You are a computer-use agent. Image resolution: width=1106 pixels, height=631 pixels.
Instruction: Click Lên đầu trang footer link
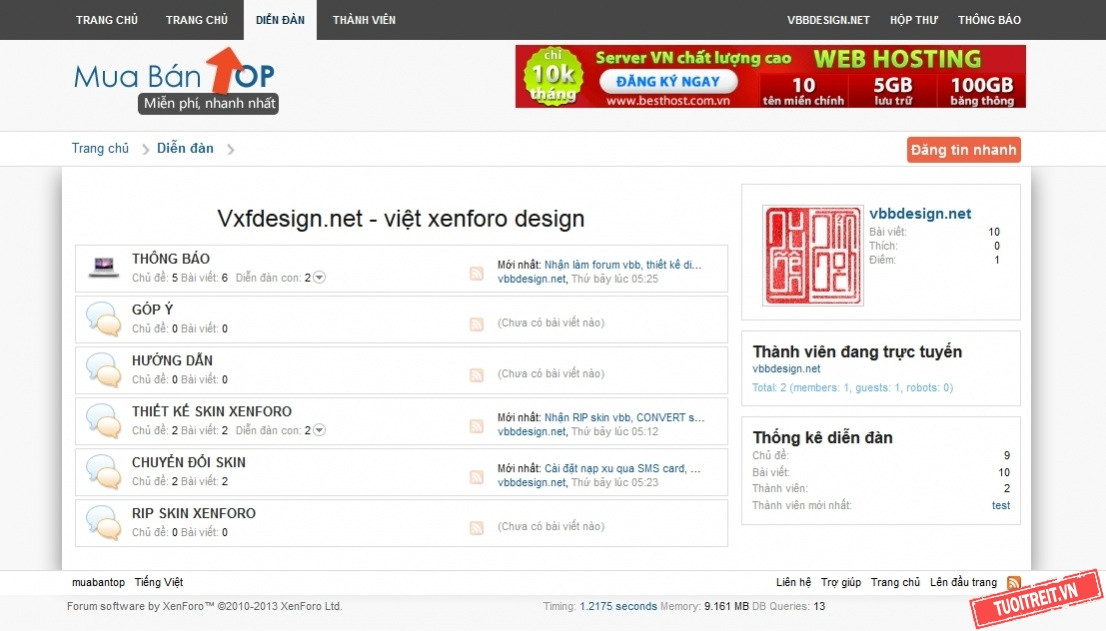(963, 583)
